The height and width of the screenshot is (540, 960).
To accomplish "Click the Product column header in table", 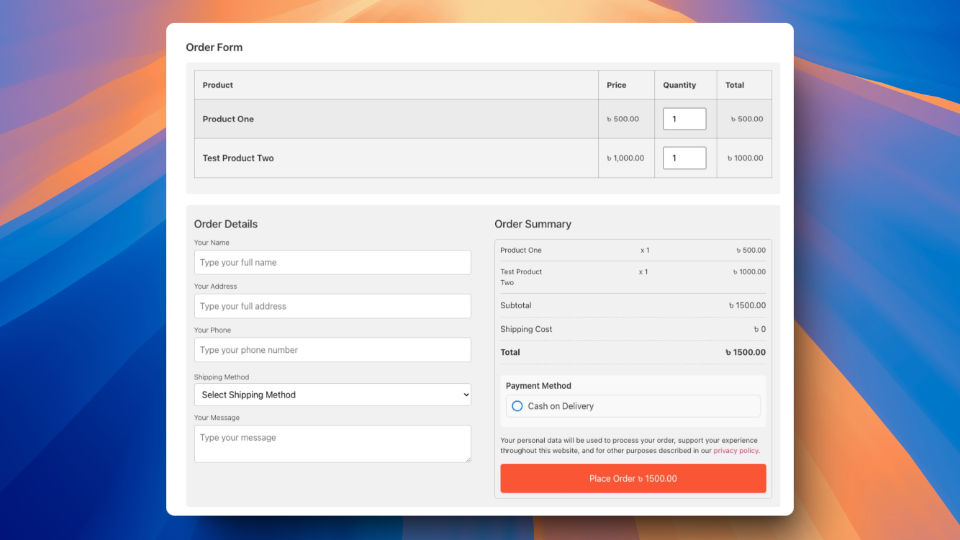I will point(218,85).
